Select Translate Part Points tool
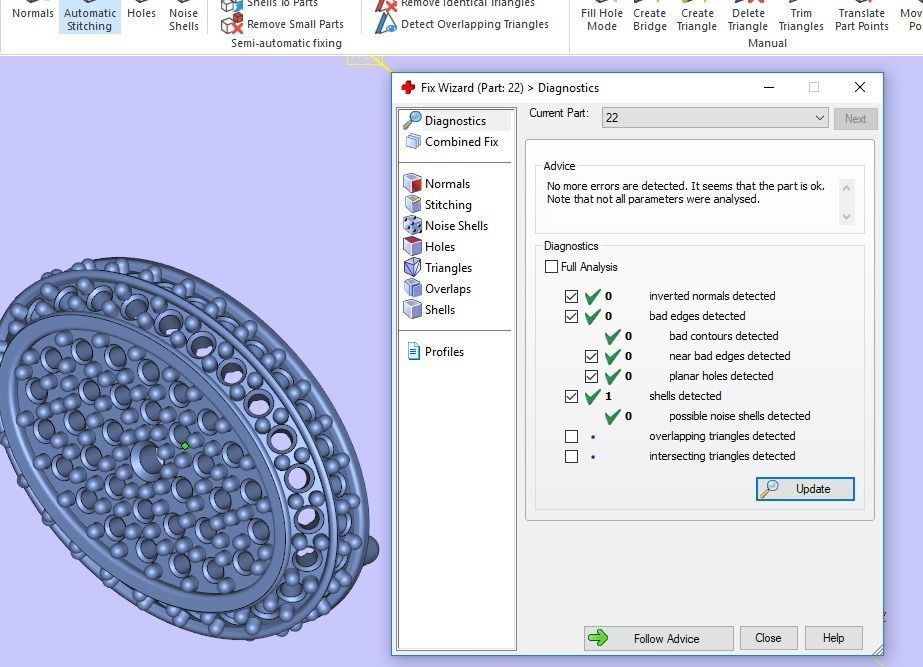This screenshot has height=667, width=923. pos(862,16)
